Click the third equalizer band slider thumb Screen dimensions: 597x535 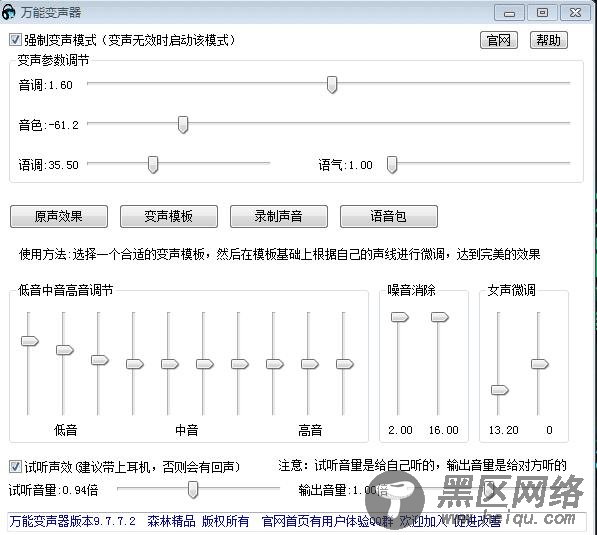(x=100, y=360)
